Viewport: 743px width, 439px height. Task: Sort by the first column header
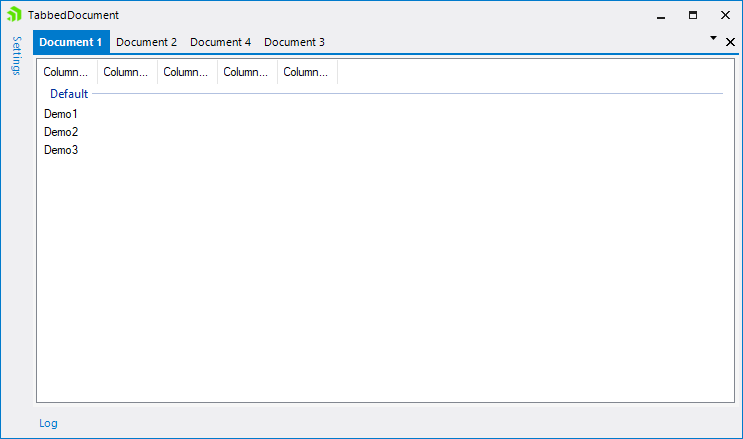[67, 72]
